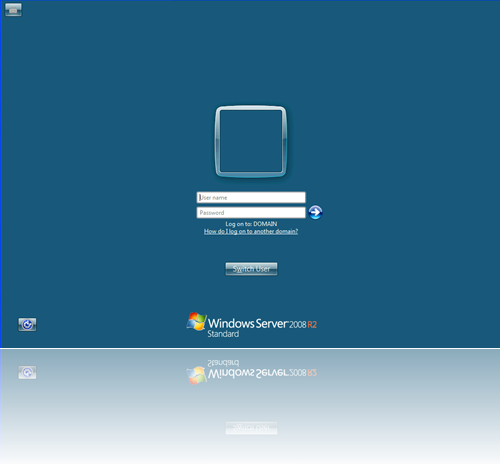Select the empty user account picture tile
500x464 pixels.
point(251,141)
